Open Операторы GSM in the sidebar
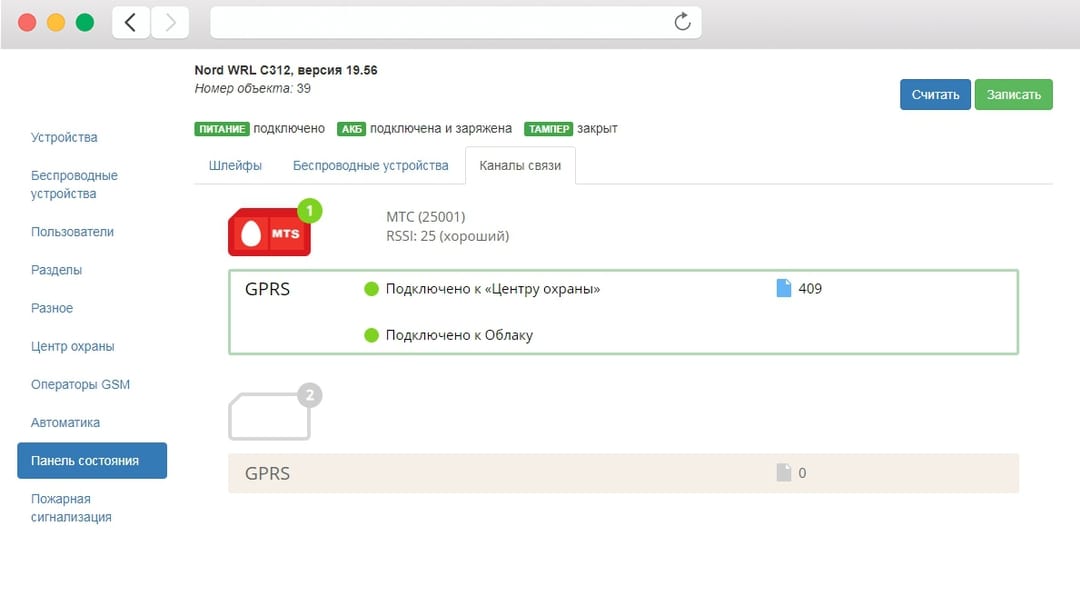 click(x=80, y=385)
